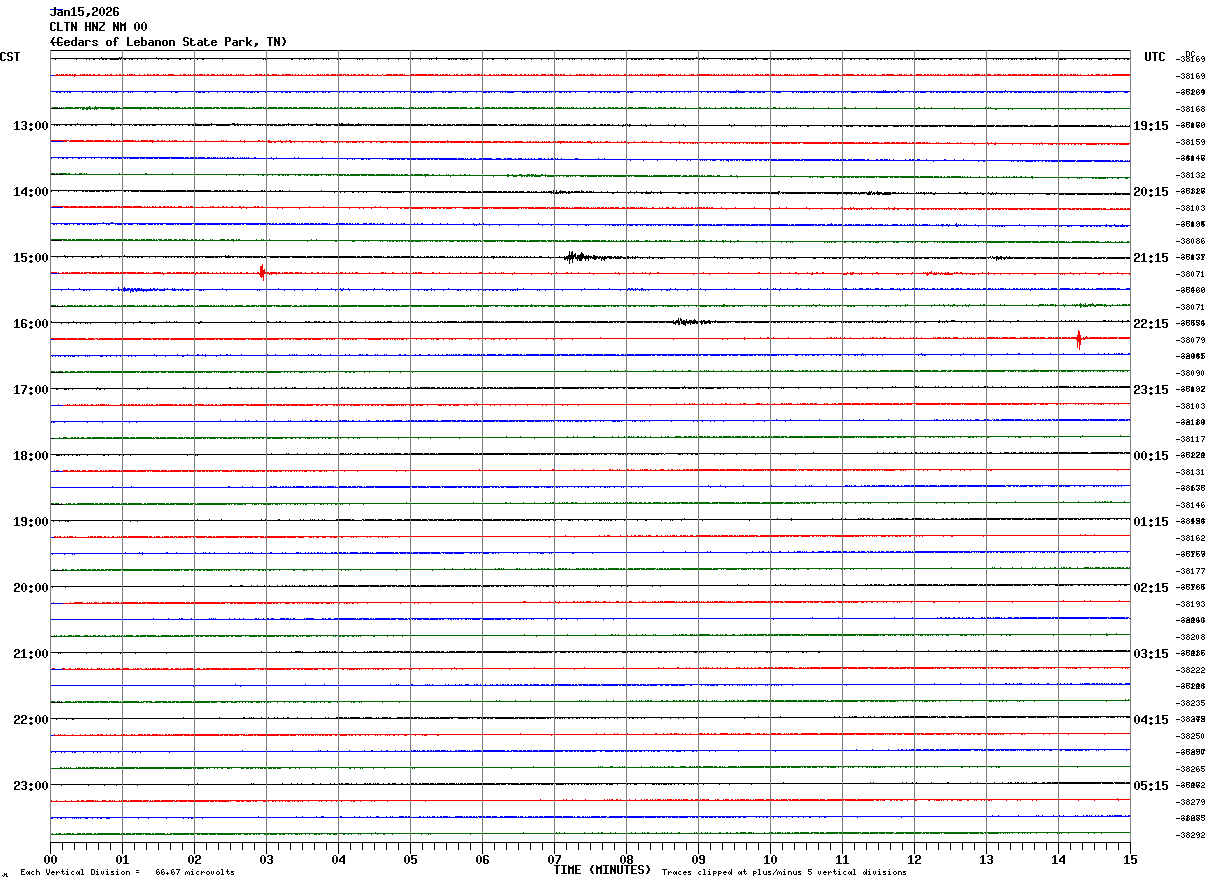The image size is (1210, 886).
Task: Click the Traces clipped footnote text
Action: click(x=784, y=873)
